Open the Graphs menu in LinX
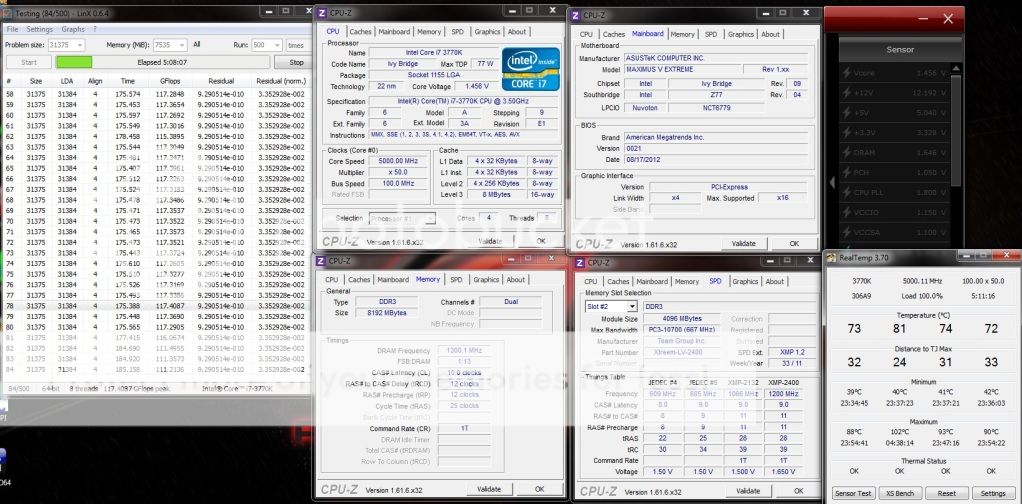1022x504 pixels. (73, 29)
